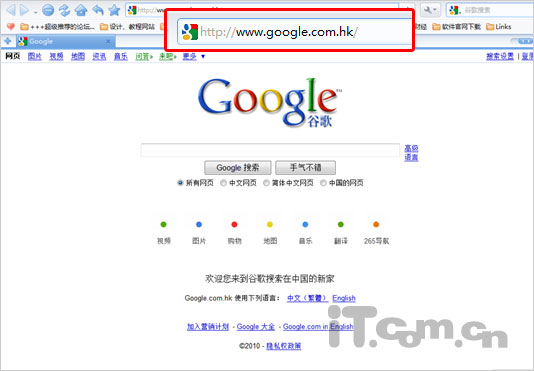Click the tab scroll arrows button
This screenshot has height=371, width=534.
[525, 42]
